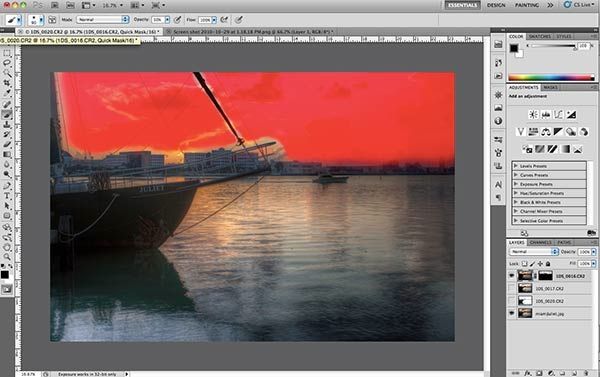Select the Lasso tool in the toolbox
The height and width of the screenshot is (377, 600).
[x=7, y=63]
